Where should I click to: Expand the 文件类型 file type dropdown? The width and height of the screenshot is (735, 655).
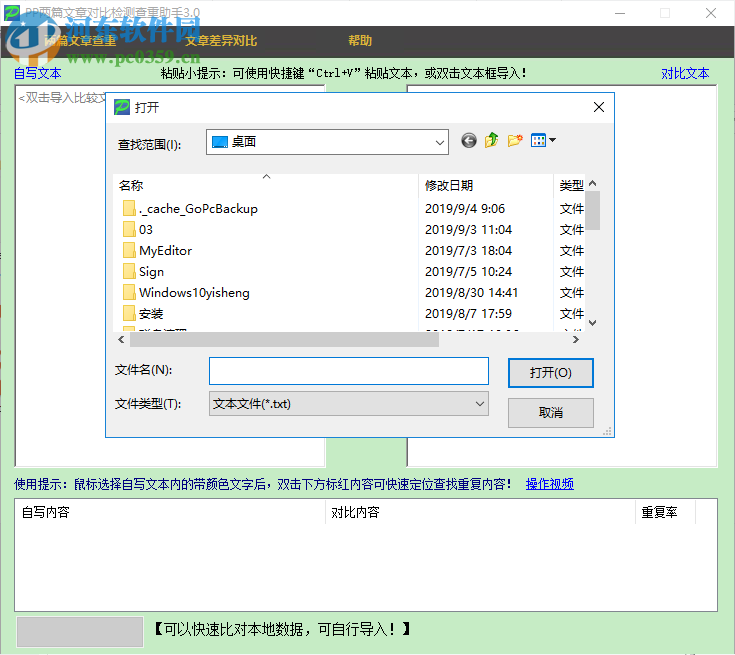pos(480,404)
